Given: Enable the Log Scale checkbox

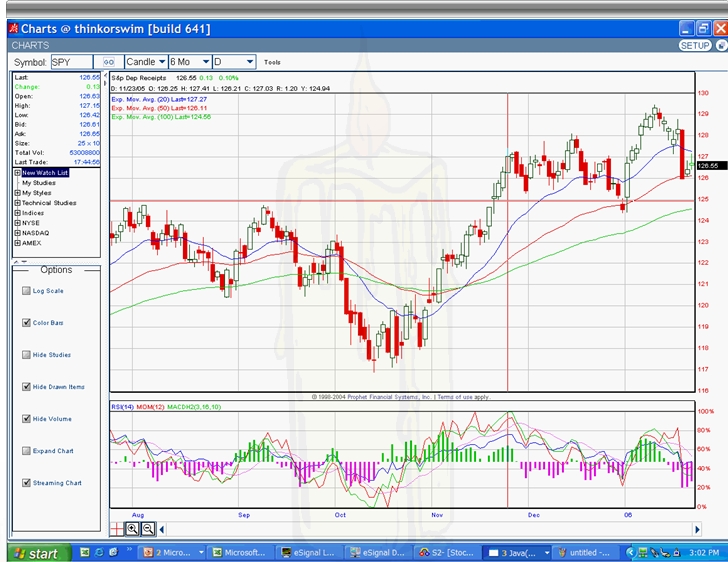Looking at the screenshot, I should (26, 291).
